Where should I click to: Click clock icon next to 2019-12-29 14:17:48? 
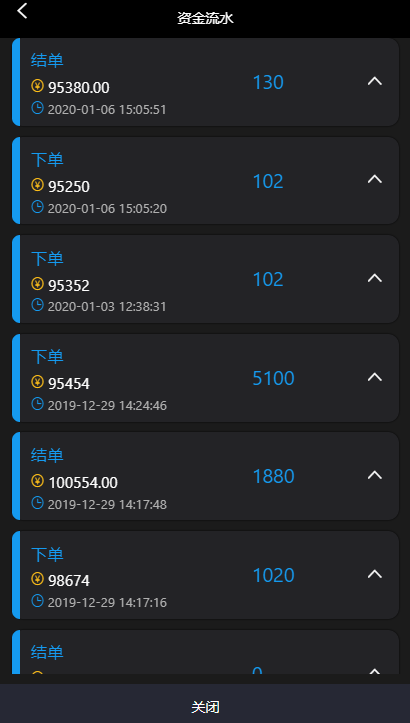coord(37,503)
